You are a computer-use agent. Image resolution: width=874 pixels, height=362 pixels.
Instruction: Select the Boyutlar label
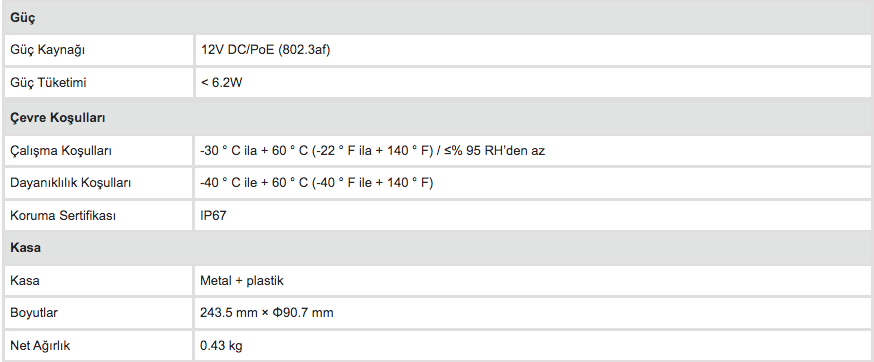[33, 313]
